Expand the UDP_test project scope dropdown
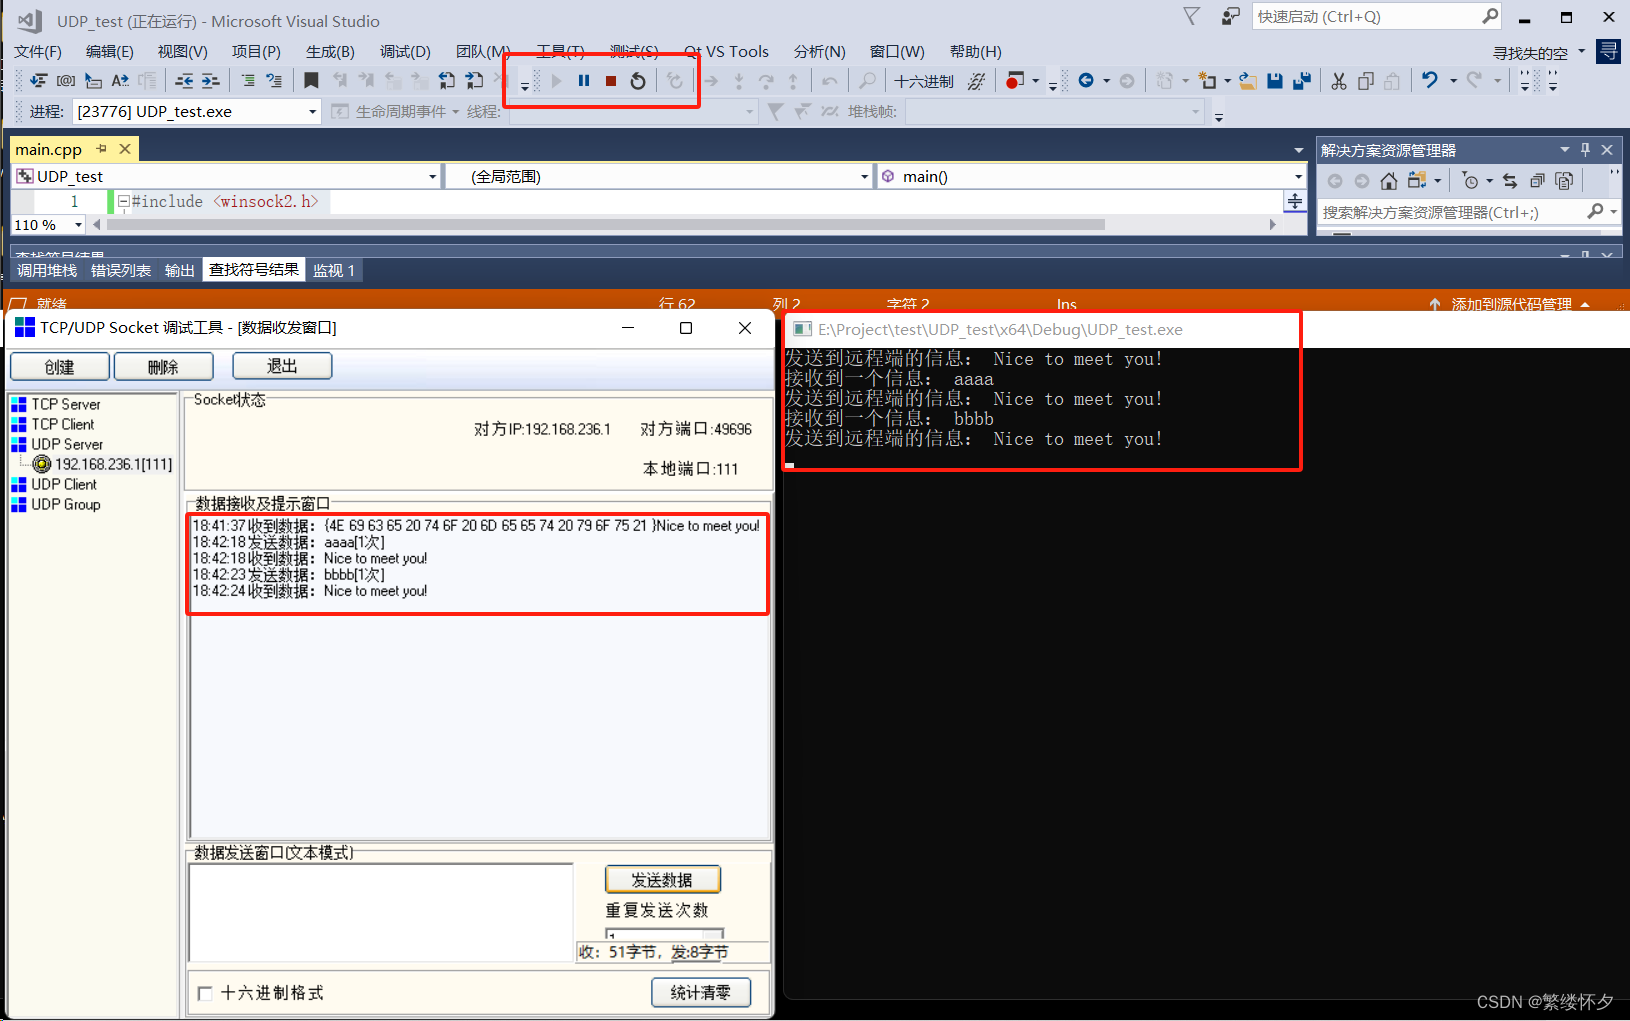The image size is (1630, 1021). coord(432,177)
